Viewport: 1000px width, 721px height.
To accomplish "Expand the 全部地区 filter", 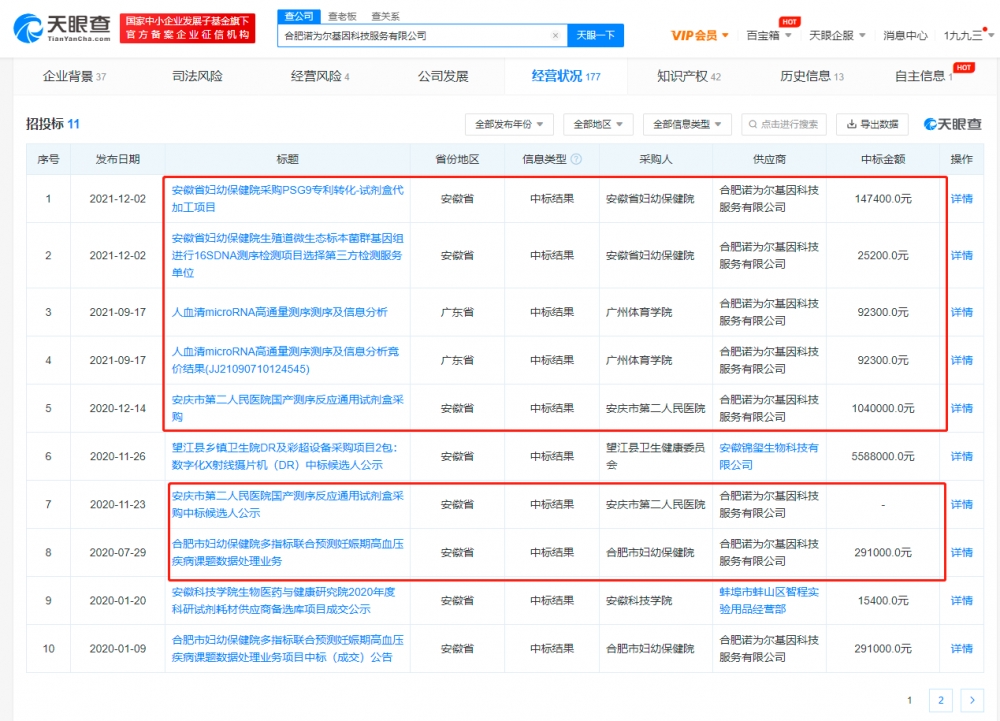I will tap(598, 124).
